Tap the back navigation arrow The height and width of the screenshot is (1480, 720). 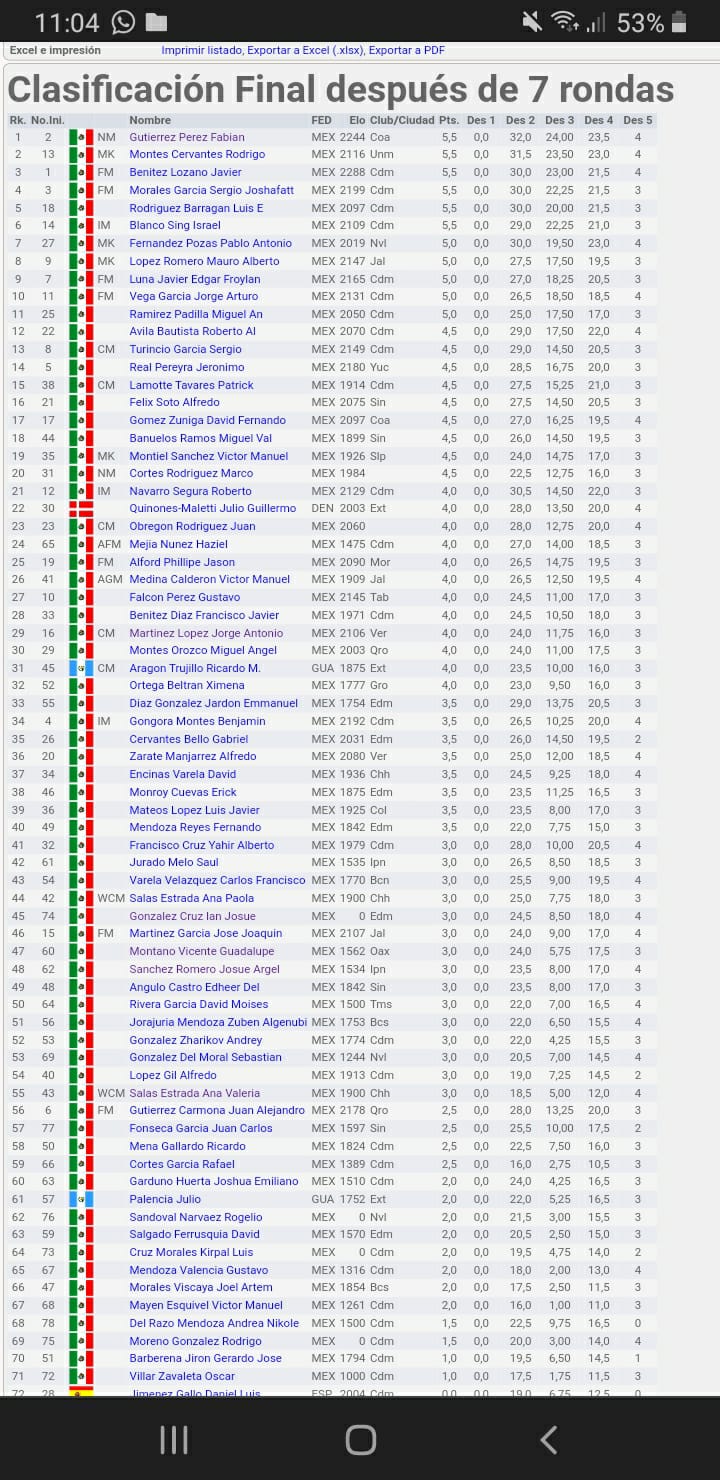click(x=547, y=1439)
